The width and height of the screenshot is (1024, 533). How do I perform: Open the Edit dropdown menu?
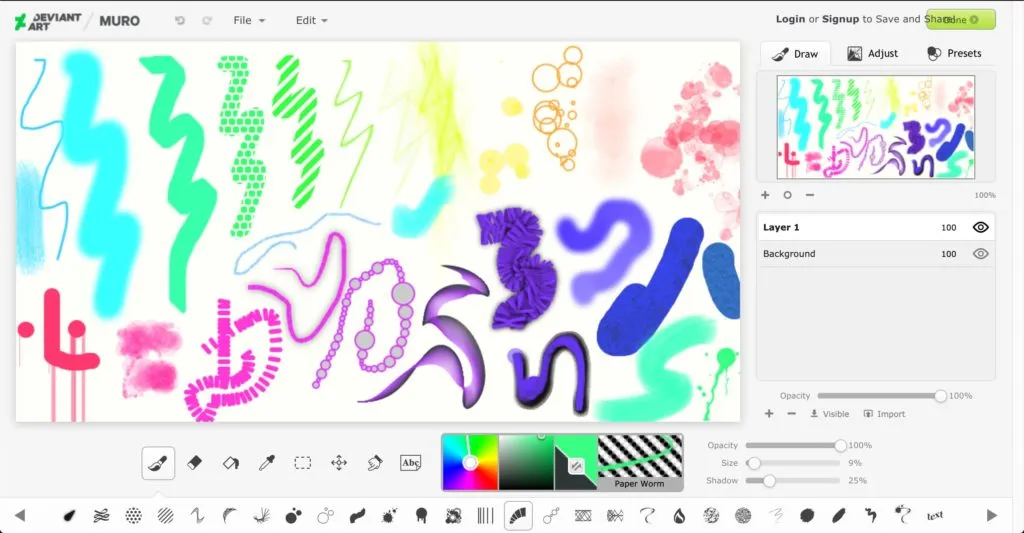tap(311, 20)
